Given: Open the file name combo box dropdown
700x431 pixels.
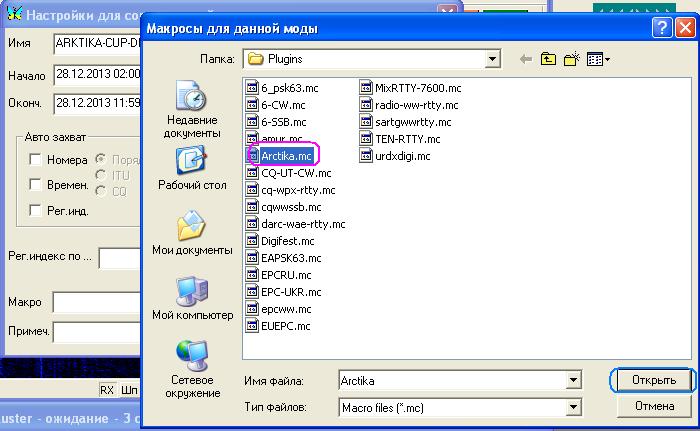Looking at the screenshot, I should click(573, 381).
